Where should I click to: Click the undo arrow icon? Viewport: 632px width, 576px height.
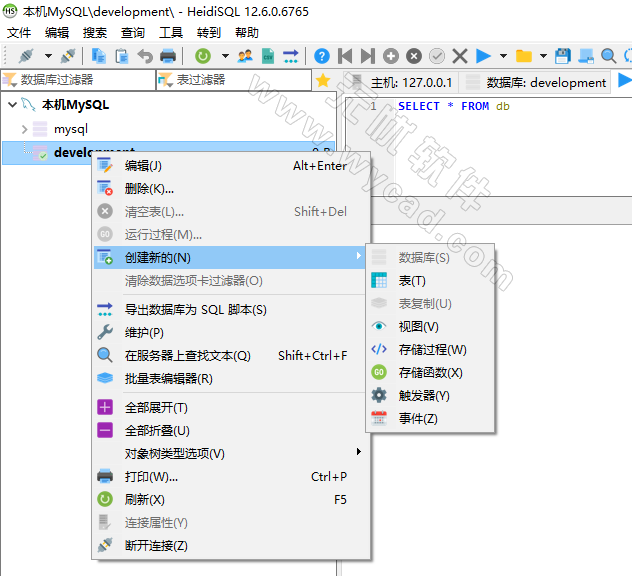click(145, 56)
